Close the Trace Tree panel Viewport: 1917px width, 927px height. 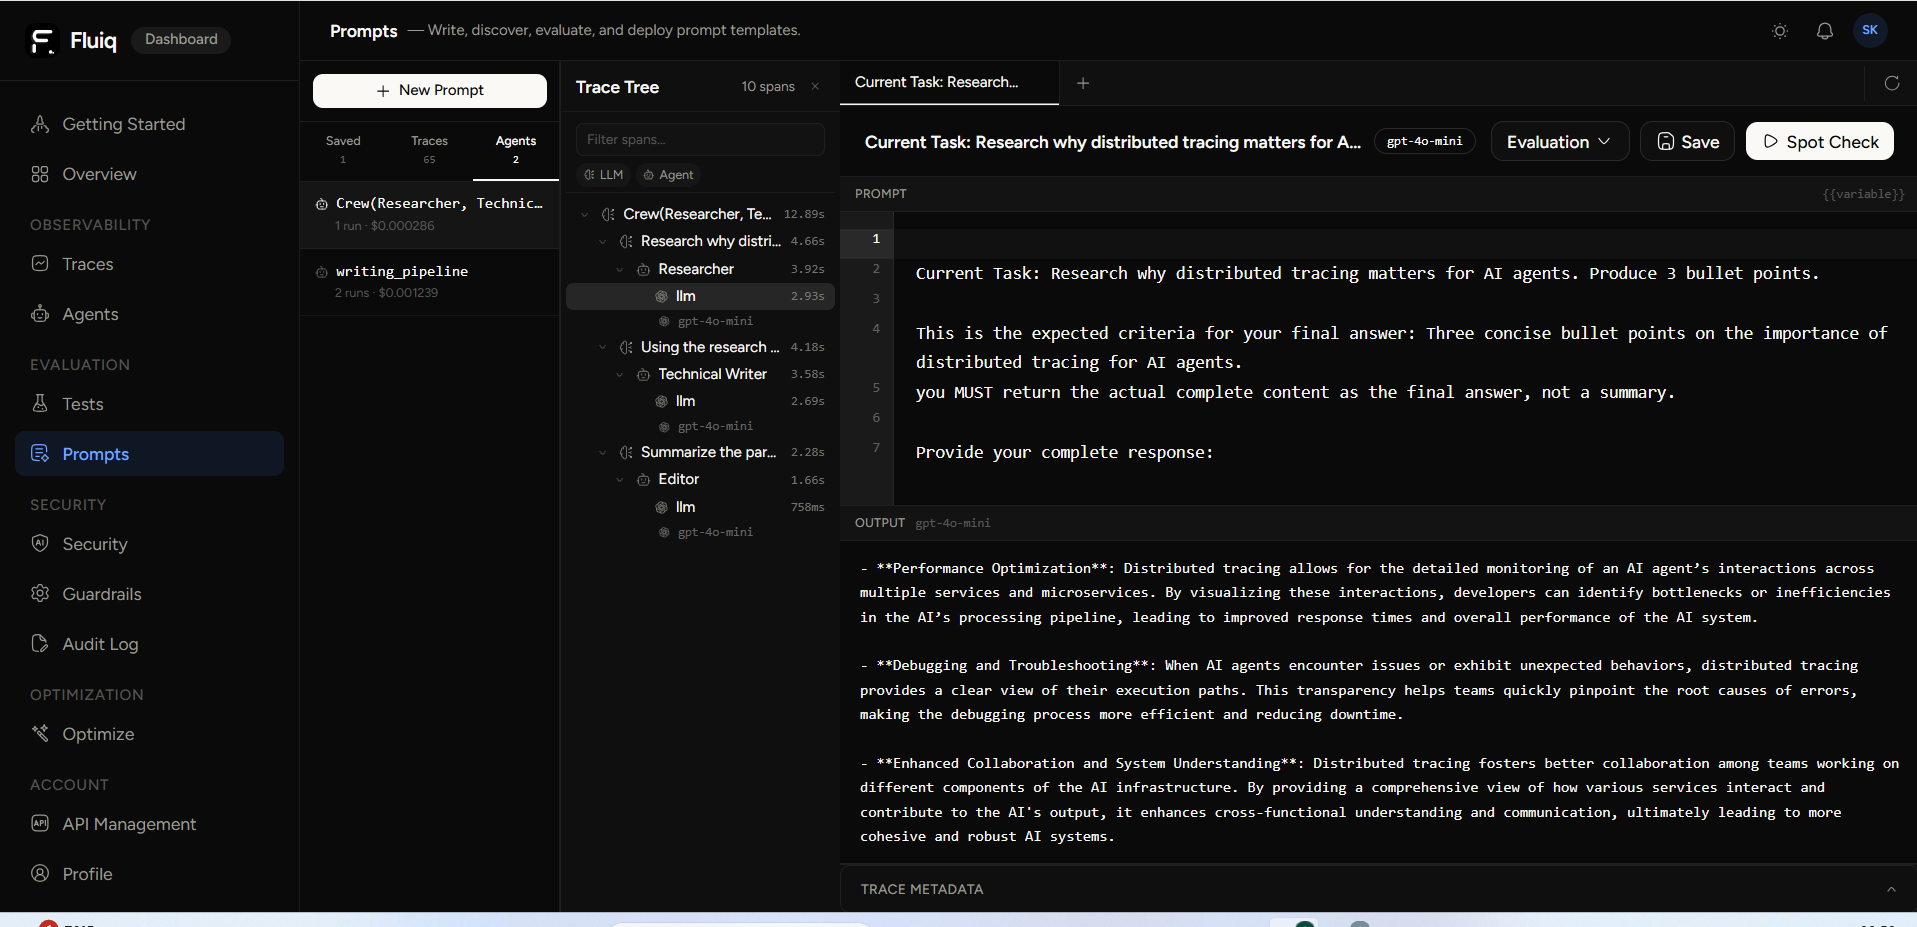click(x=815, y=87)
